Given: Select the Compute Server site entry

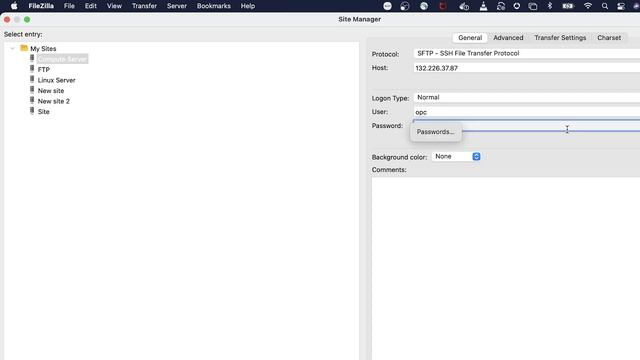Looking at the screenshot, I should click(x=62, y=59).
